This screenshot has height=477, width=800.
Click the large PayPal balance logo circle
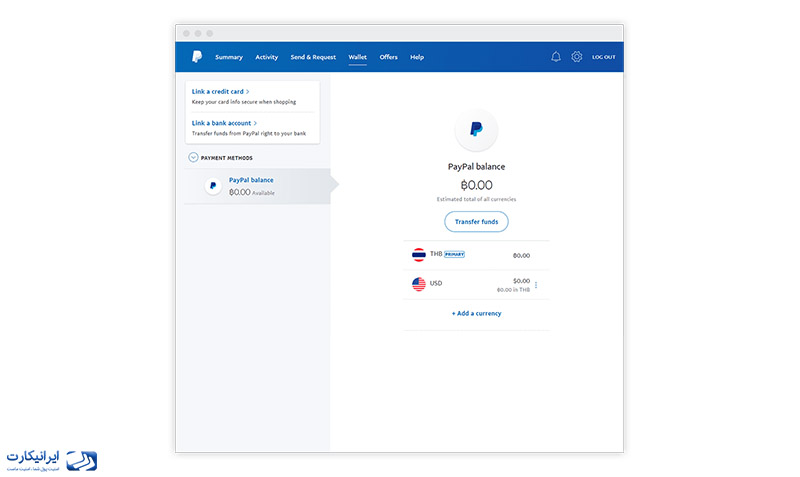476,130
